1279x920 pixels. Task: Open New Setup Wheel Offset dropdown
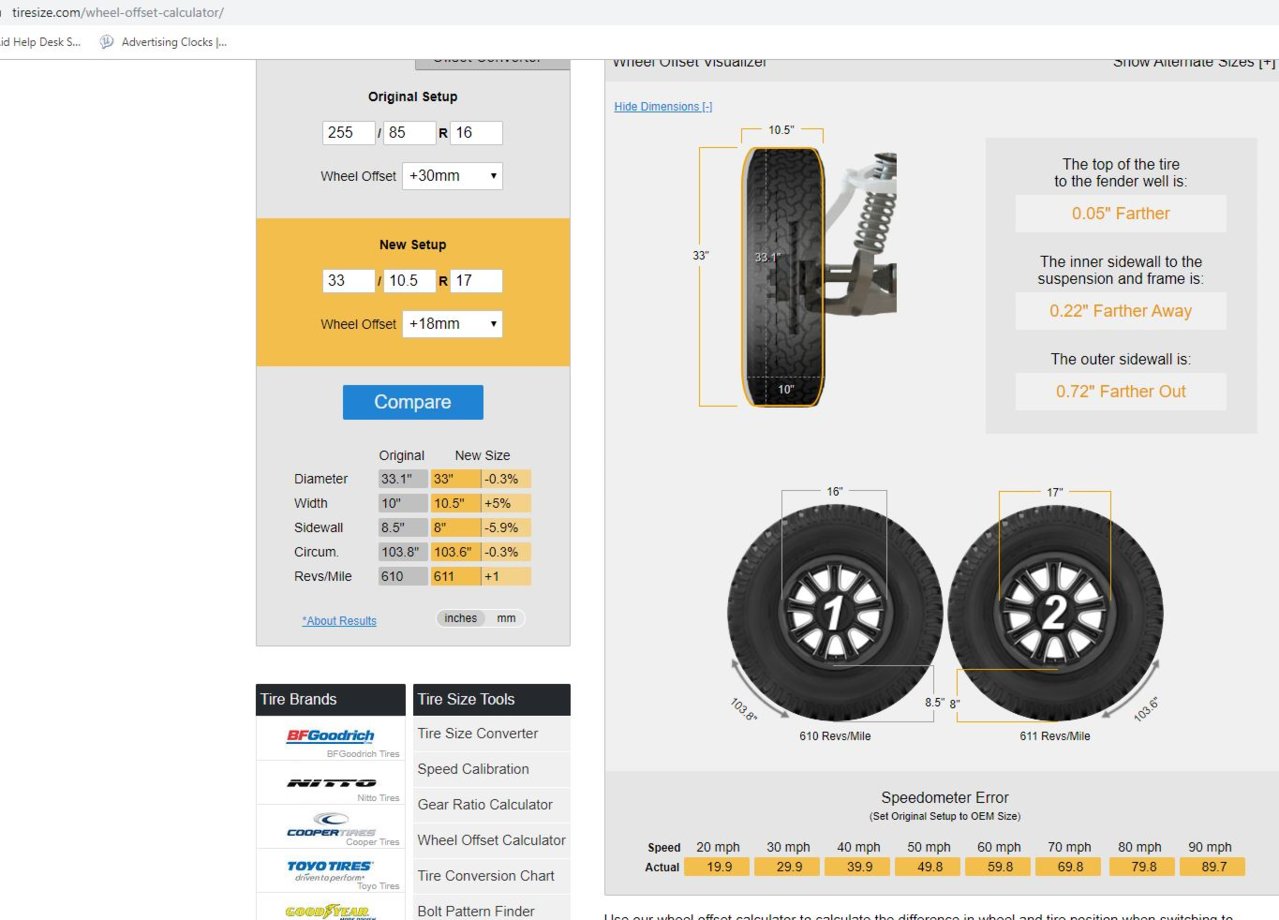point(452,324)
